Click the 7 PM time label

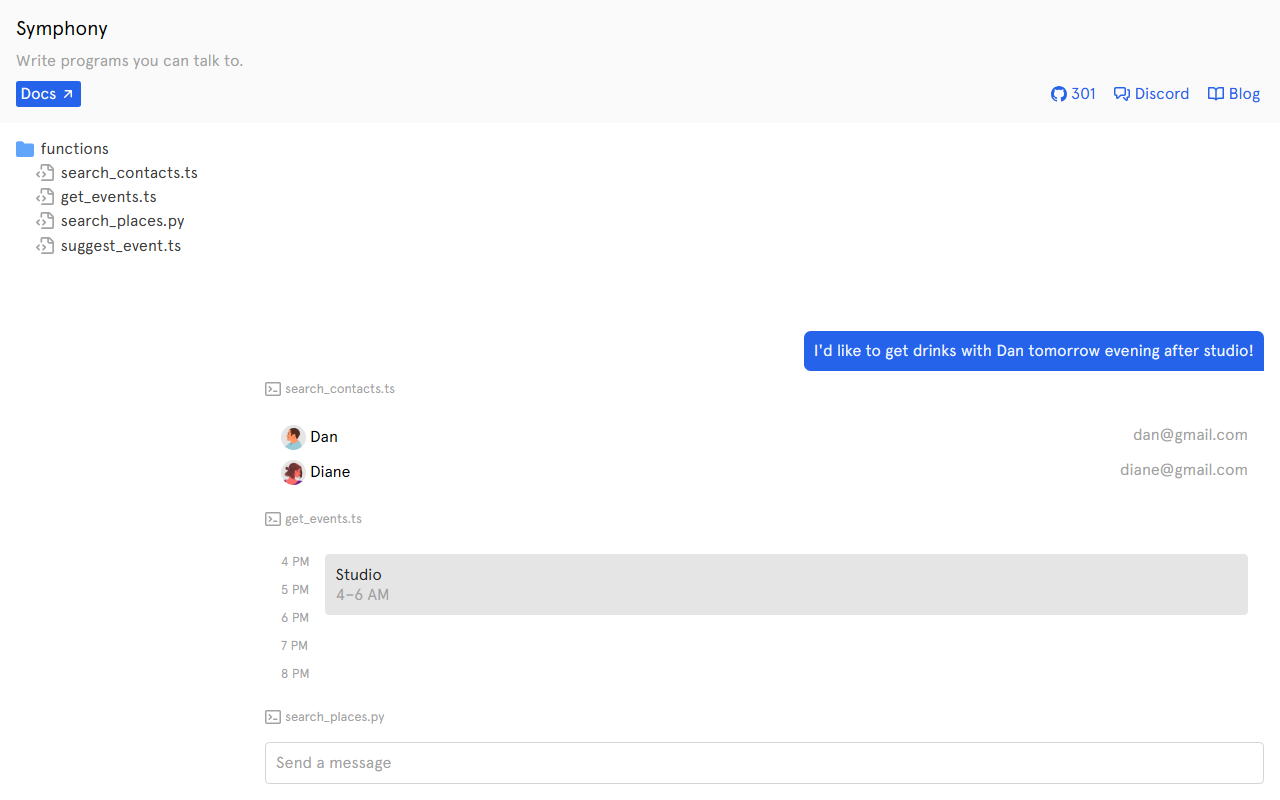pos(295,646)
